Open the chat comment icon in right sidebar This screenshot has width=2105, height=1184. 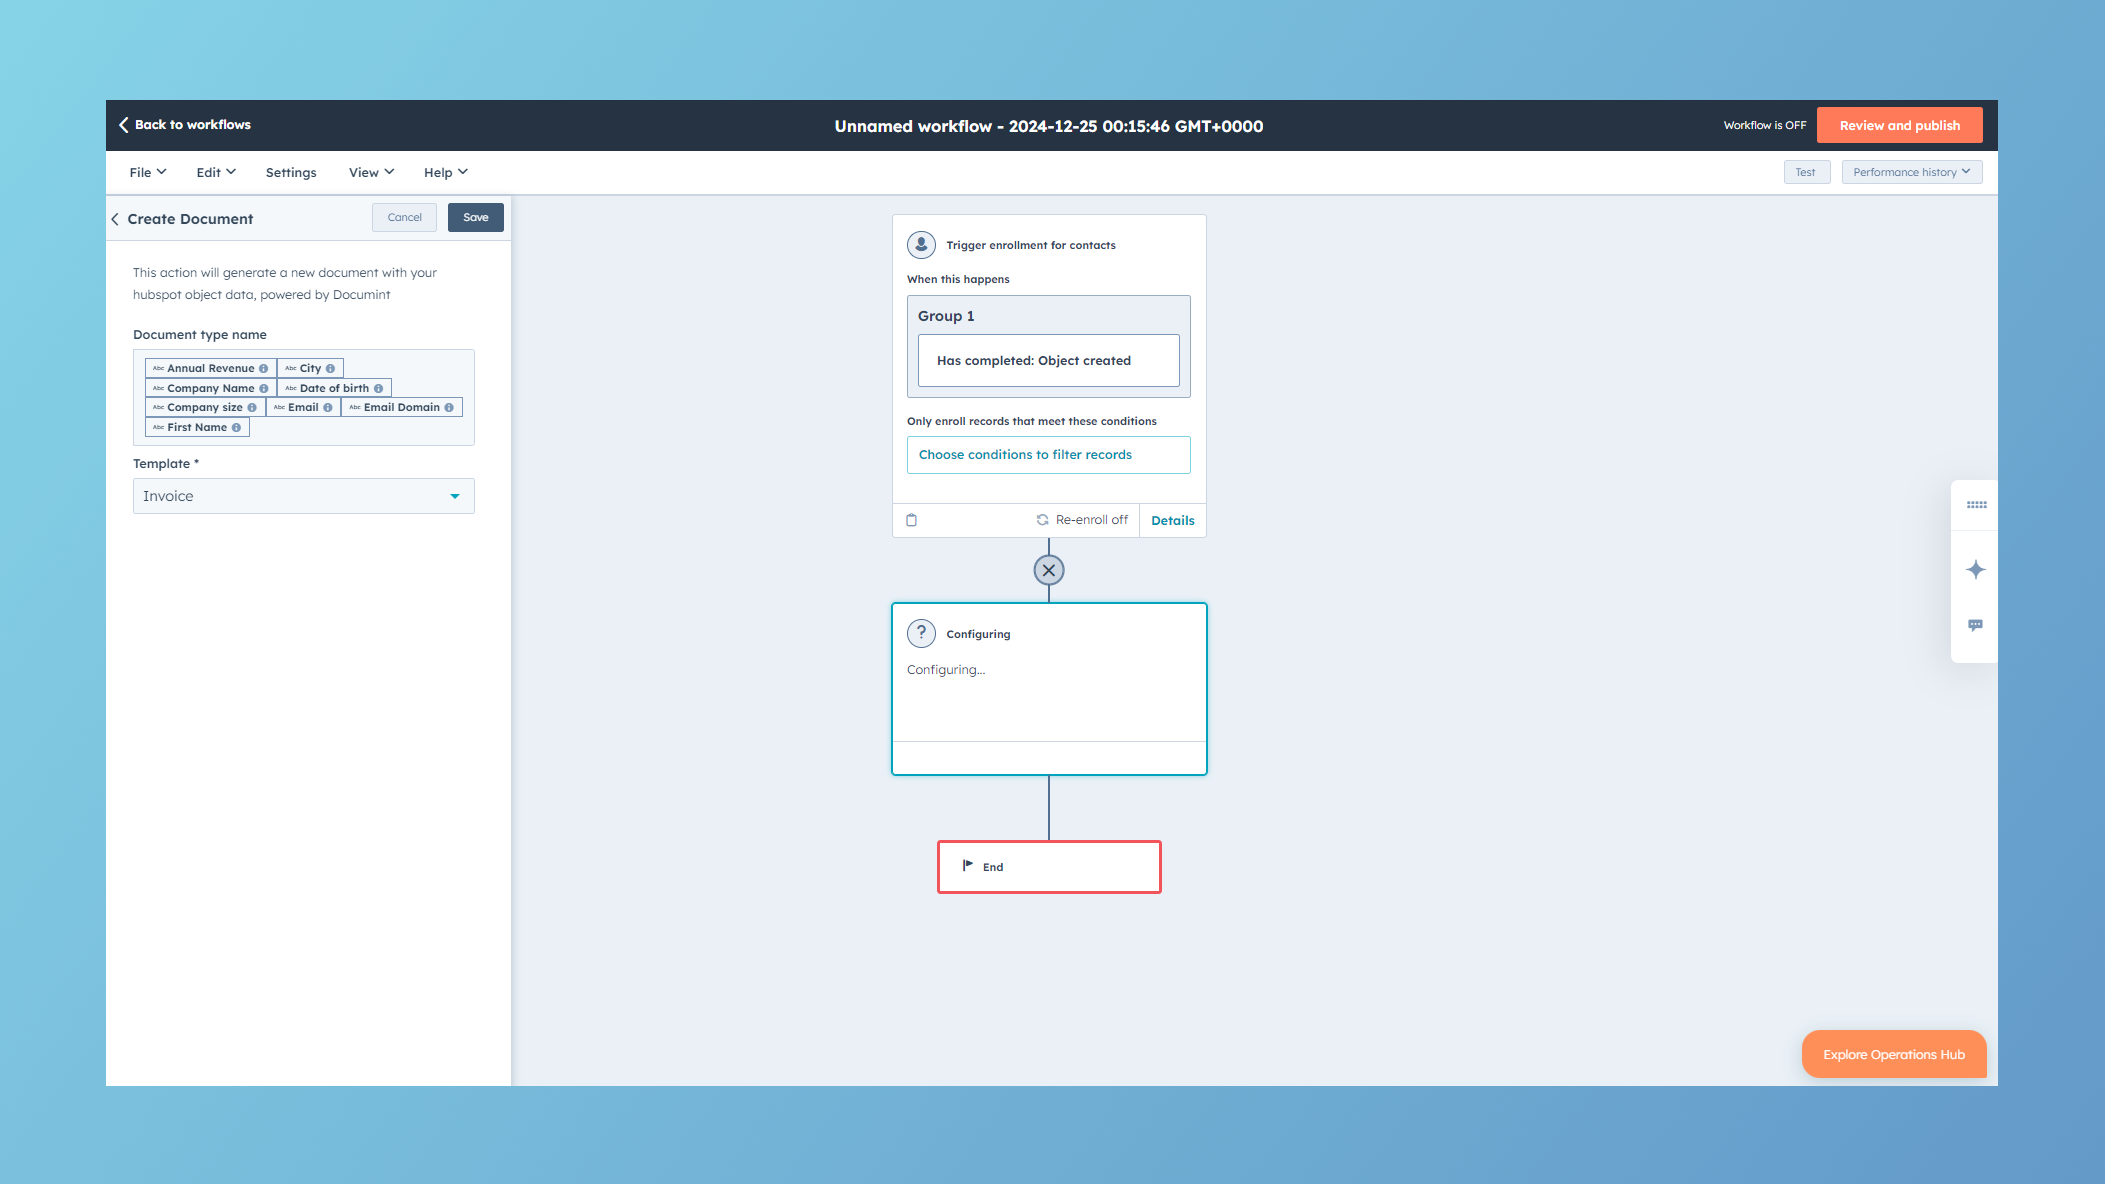pyautogui.click(x=1975, y=626)
